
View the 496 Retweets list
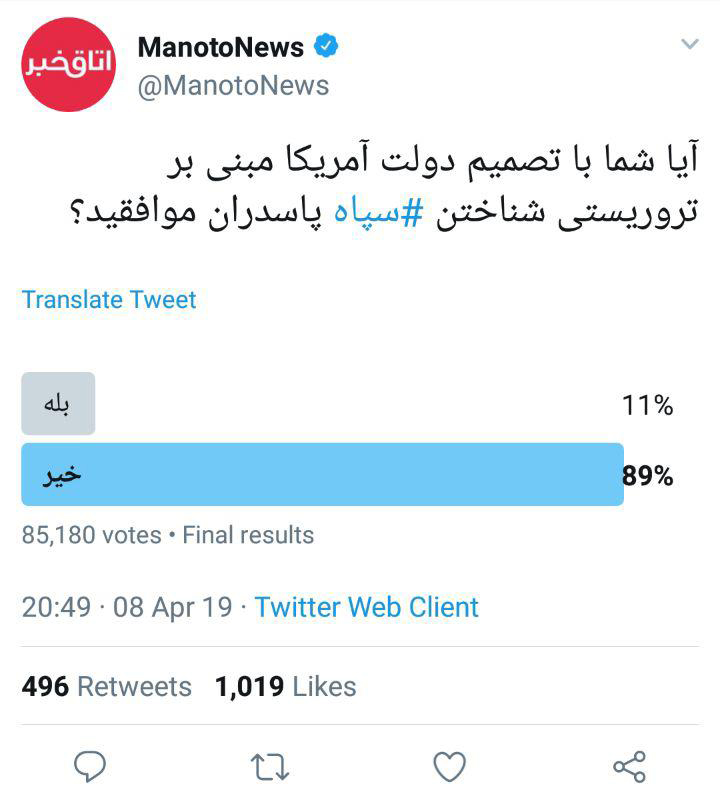pyautogui.click(x=106, y=687)
